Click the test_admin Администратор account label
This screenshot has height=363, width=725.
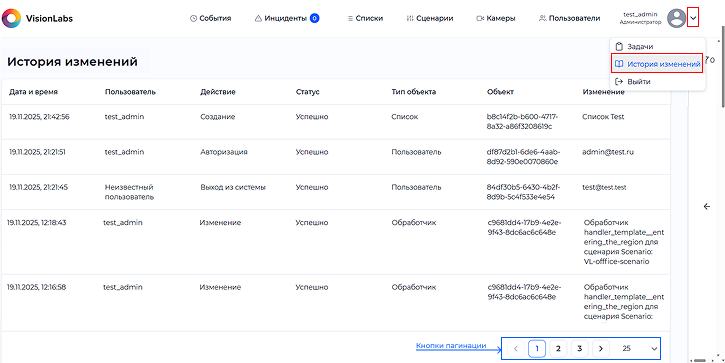click(640, 18)
